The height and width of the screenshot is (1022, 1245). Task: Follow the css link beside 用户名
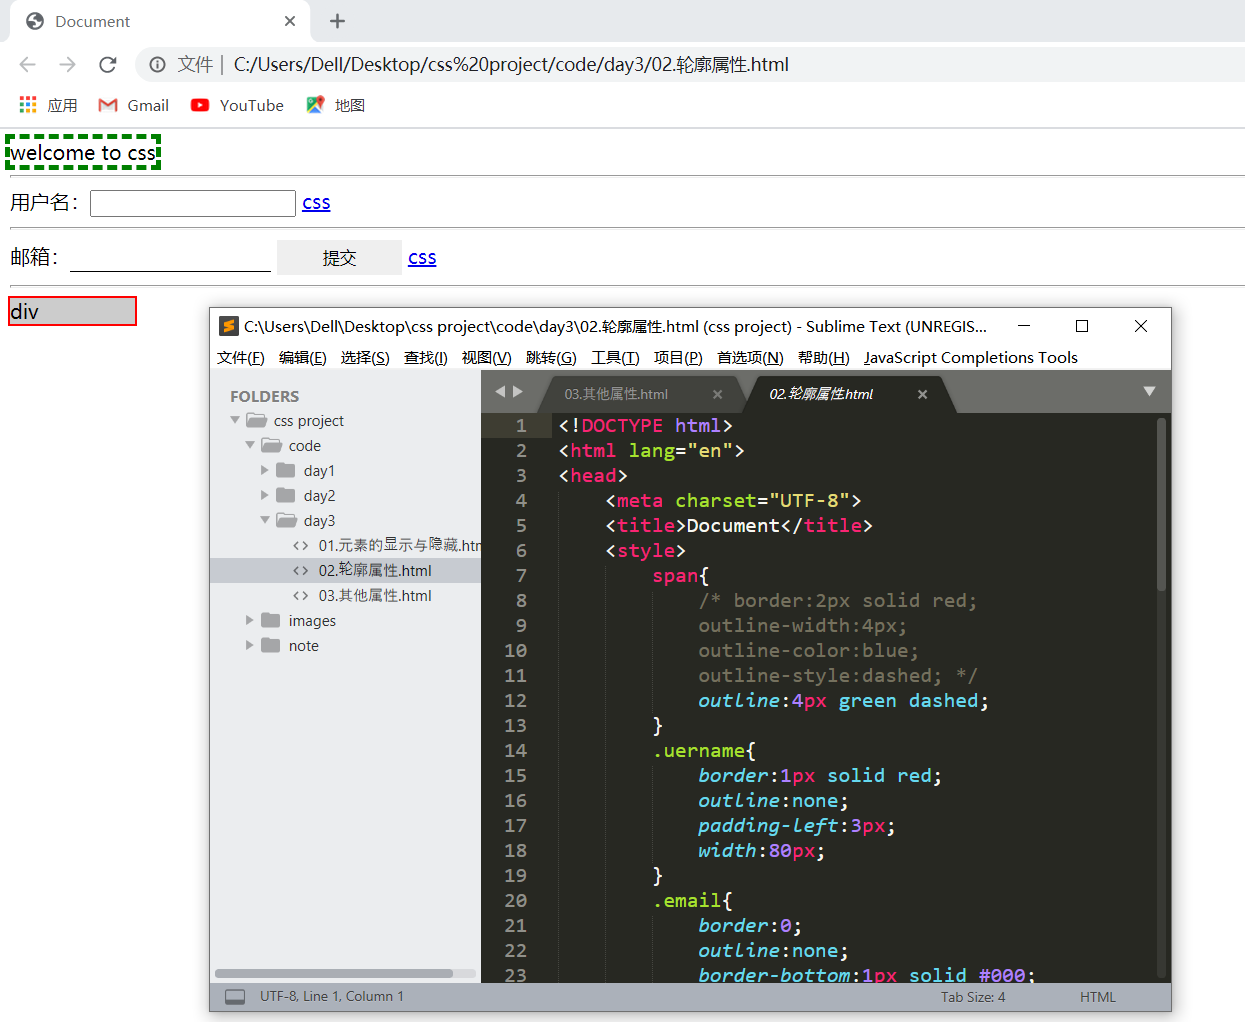[316, 203]
